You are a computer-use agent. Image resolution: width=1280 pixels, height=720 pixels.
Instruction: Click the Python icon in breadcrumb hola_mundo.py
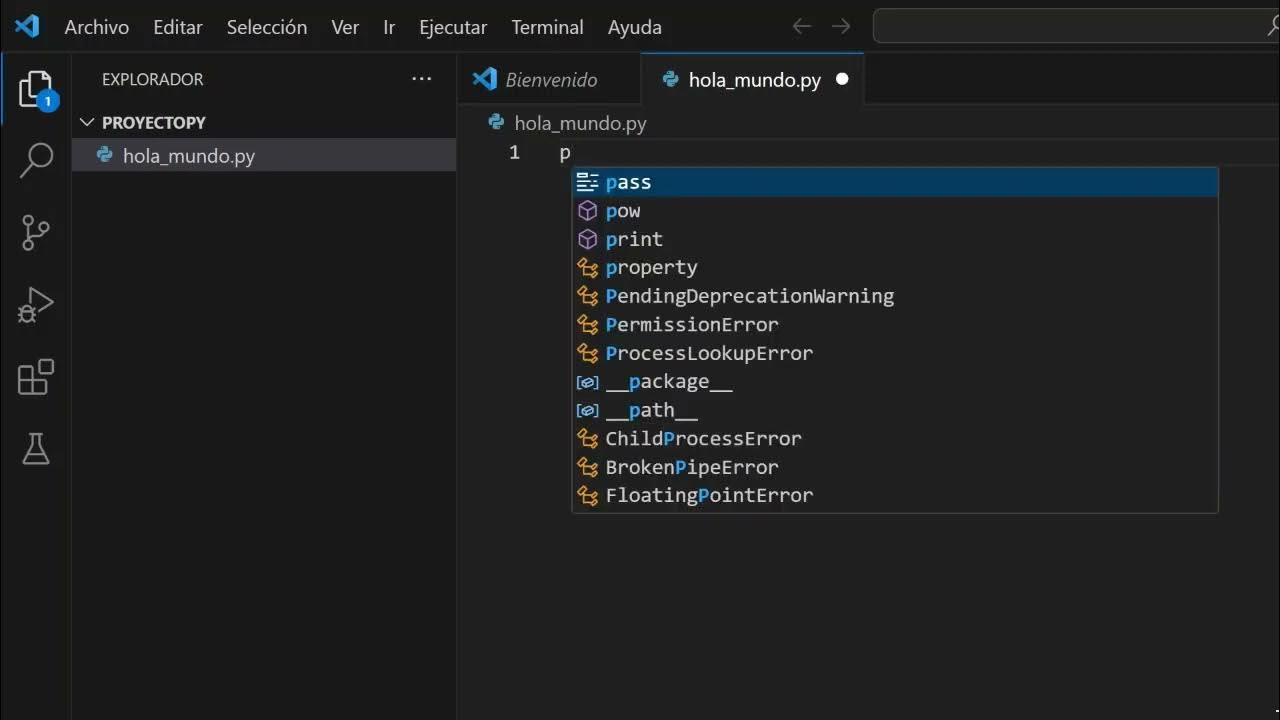pyautogui.click(x=496, y=122)
